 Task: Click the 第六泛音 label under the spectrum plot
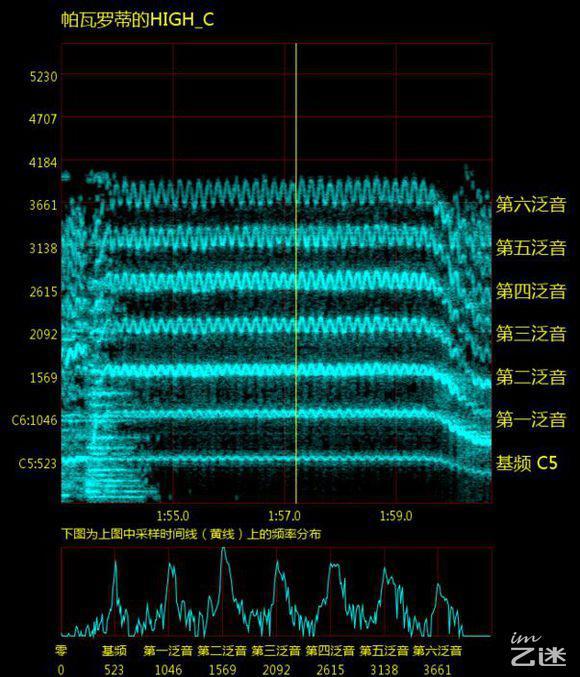[x=437, y=651]
